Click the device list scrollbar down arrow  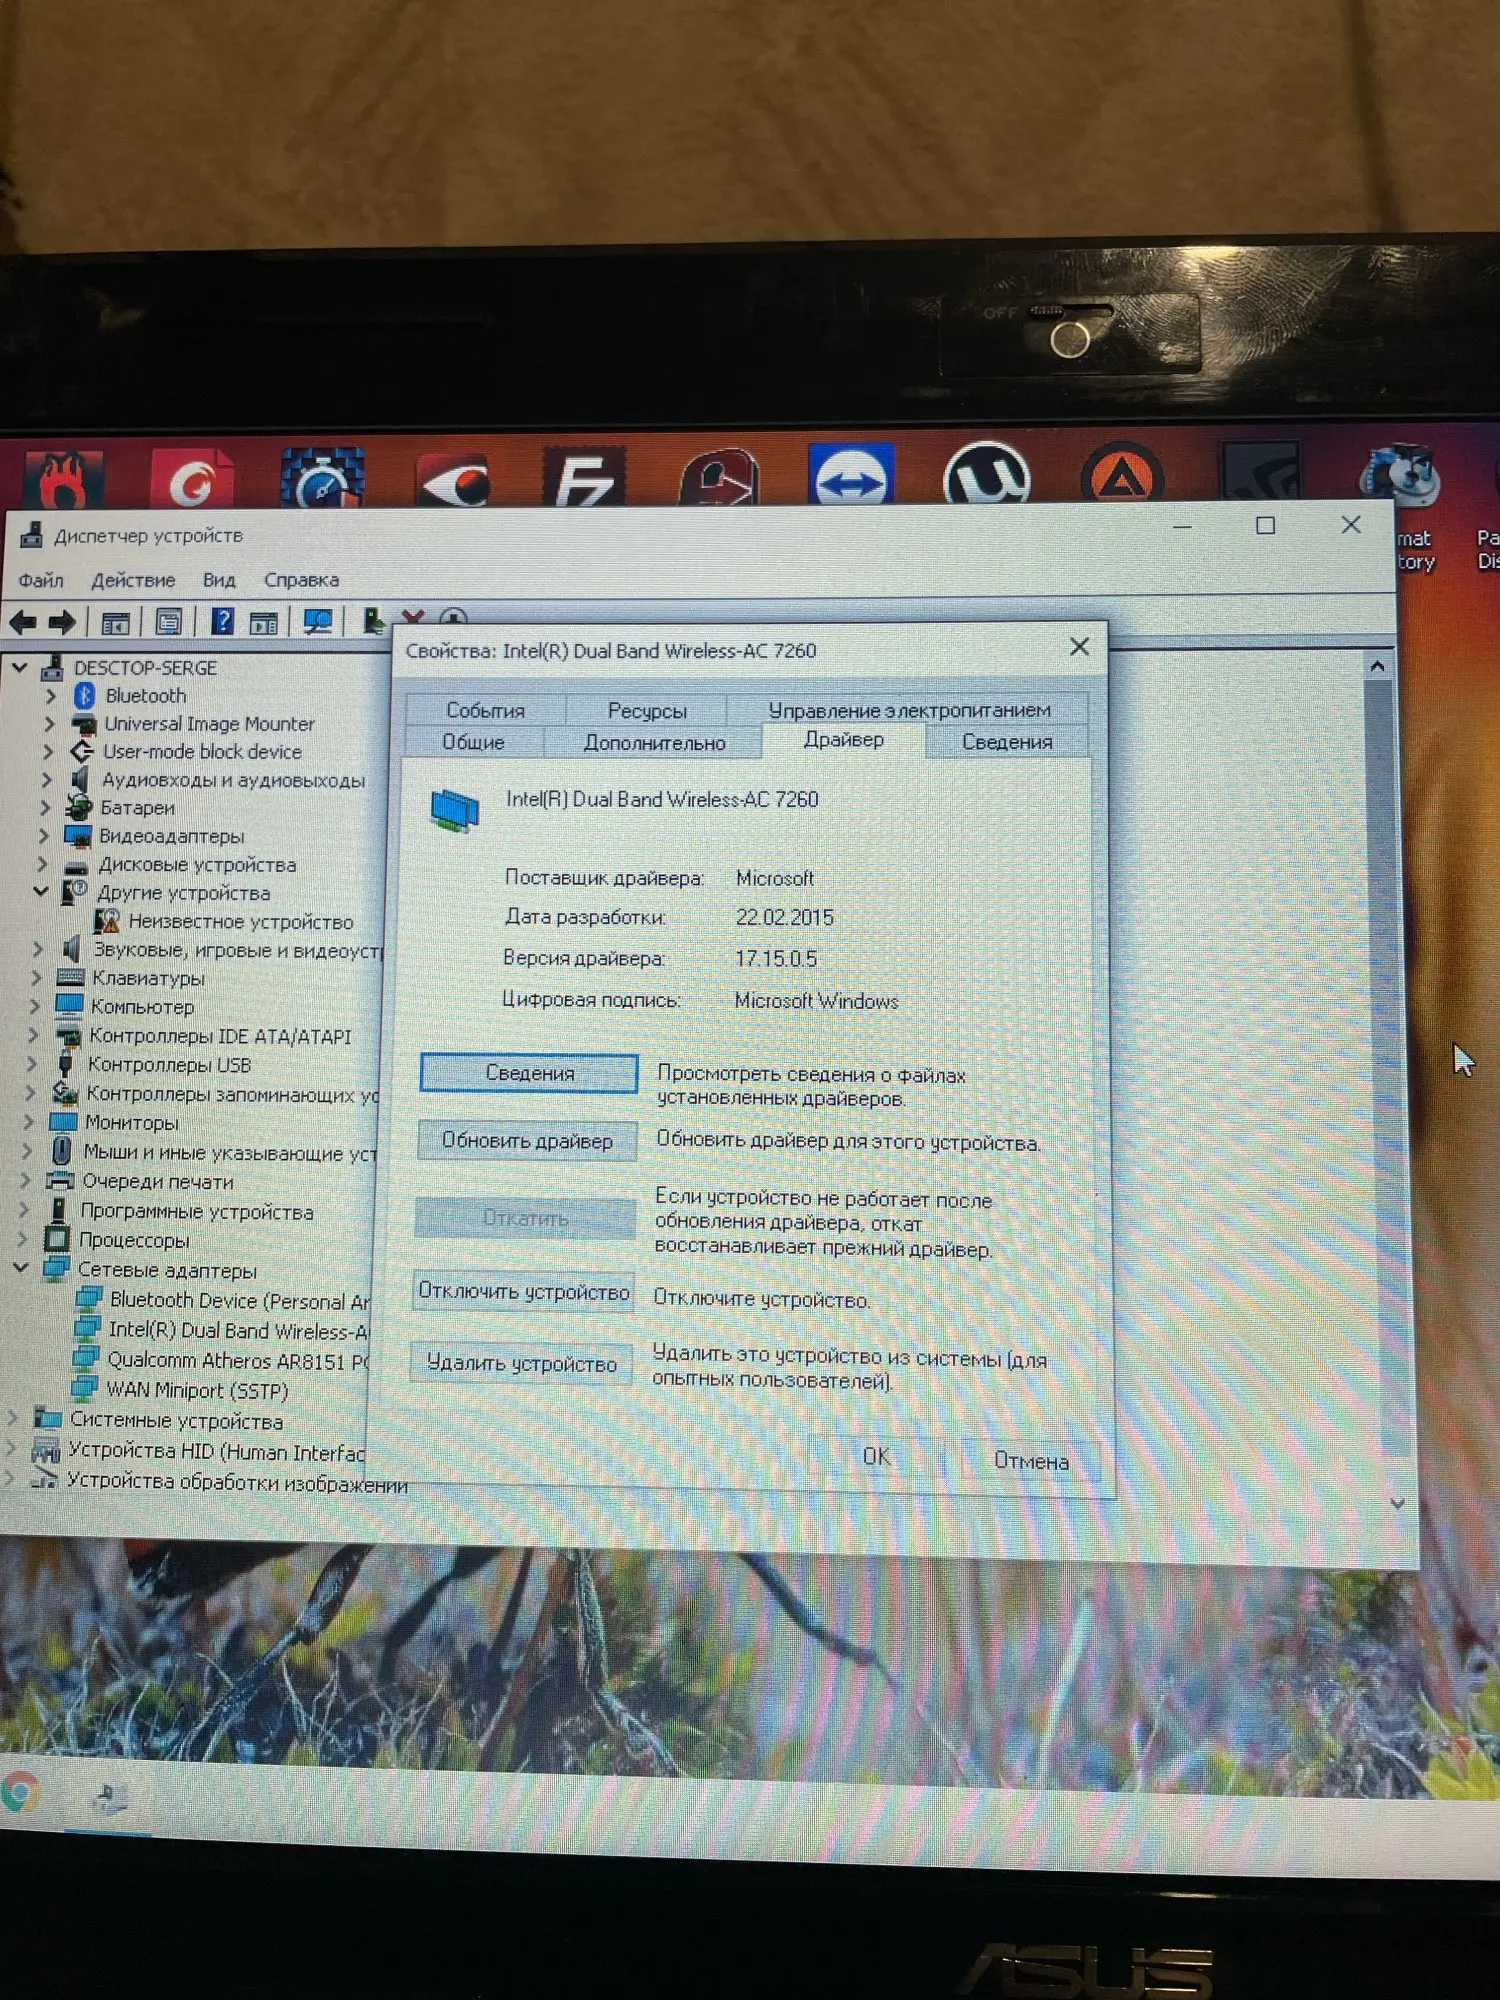[x=1397, y=1503]
